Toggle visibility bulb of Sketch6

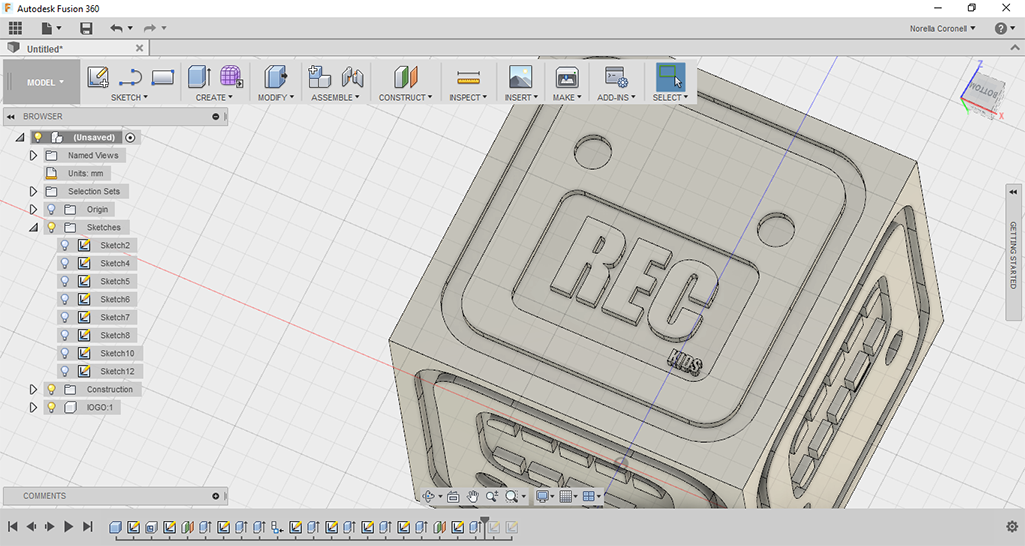point(65,299)
